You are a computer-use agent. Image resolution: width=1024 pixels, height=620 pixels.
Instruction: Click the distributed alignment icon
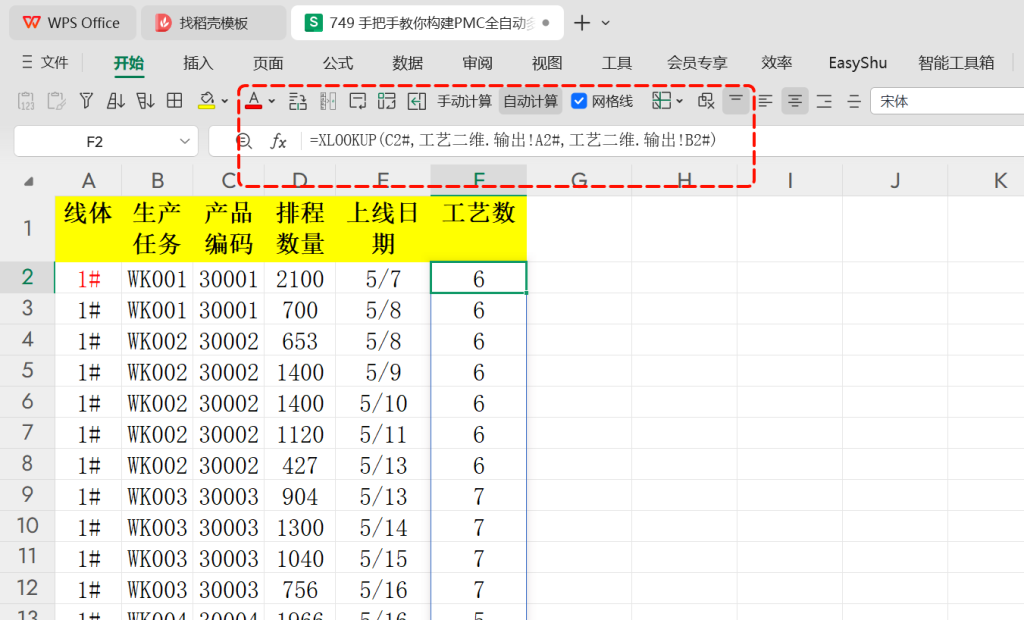(854, 101)
